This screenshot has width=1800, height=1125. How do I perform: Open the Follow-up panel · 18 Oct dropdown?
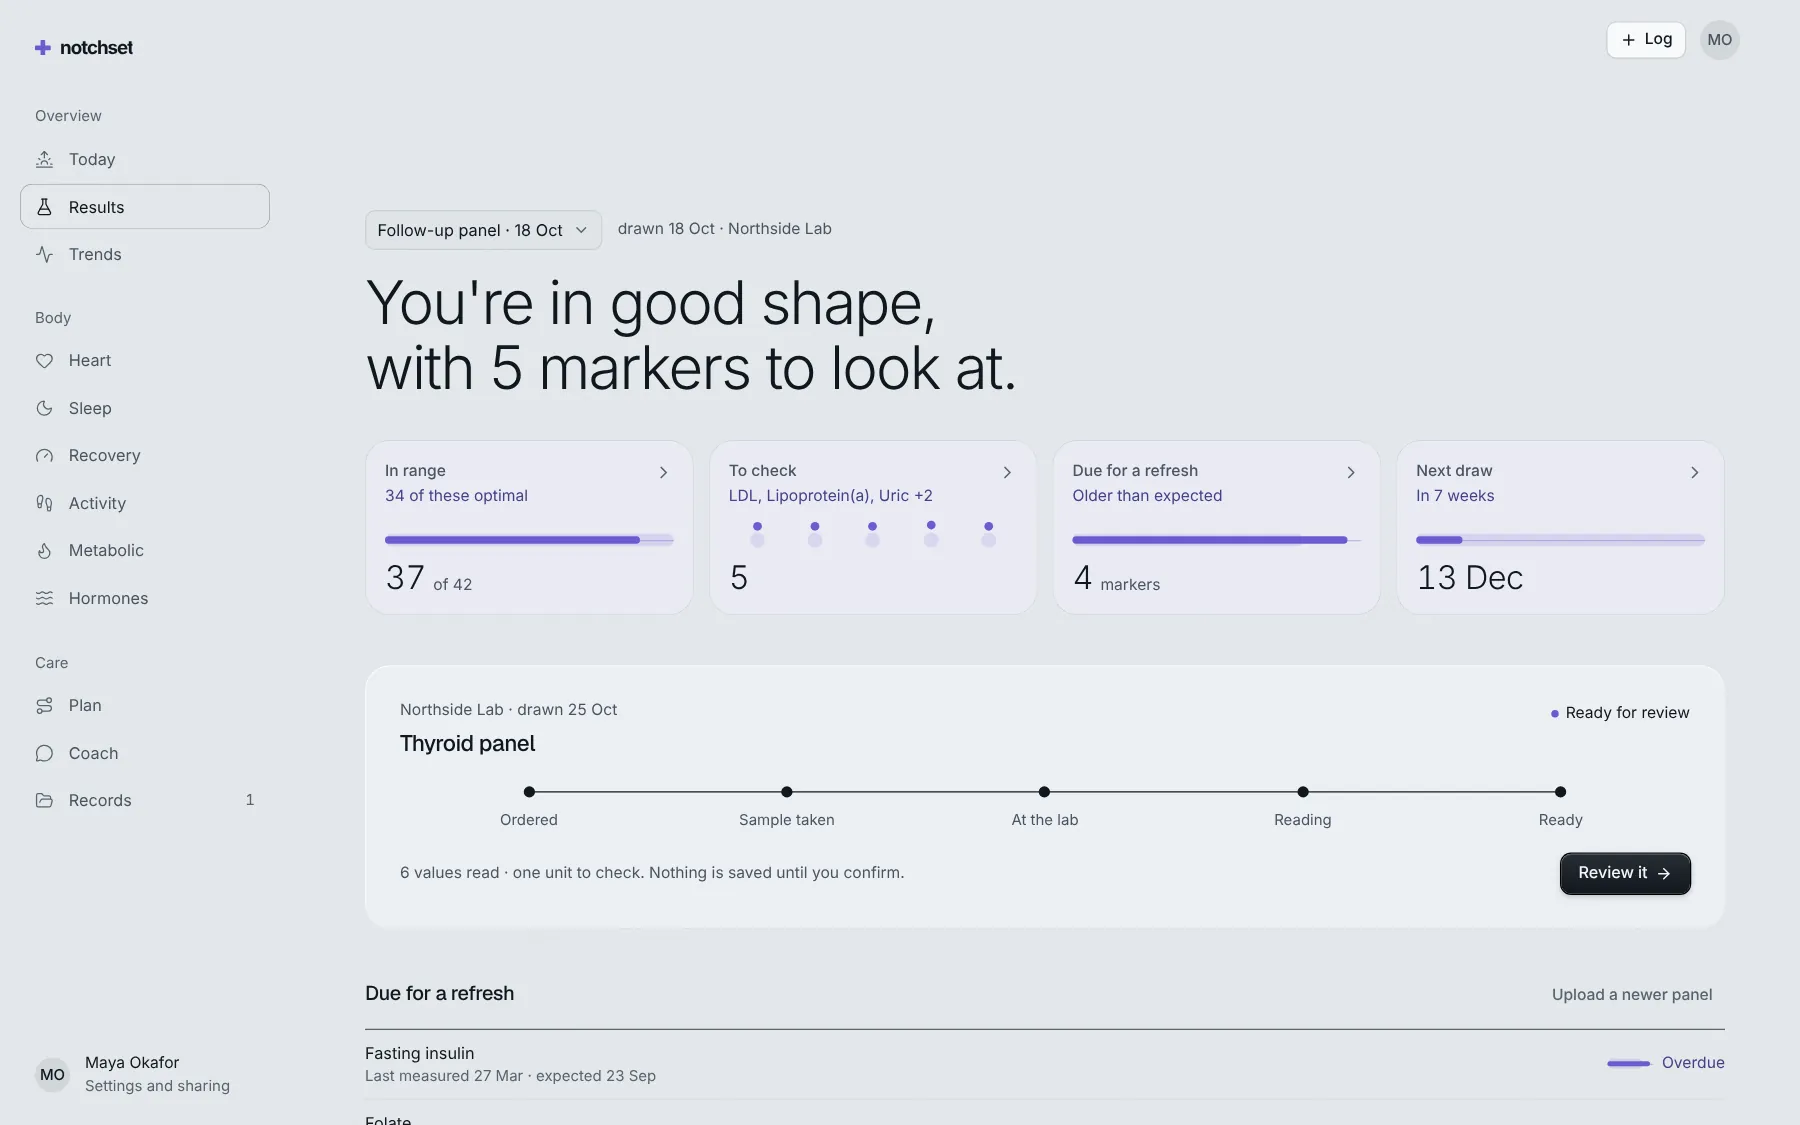pyautogui.click(x=483, y=230)
